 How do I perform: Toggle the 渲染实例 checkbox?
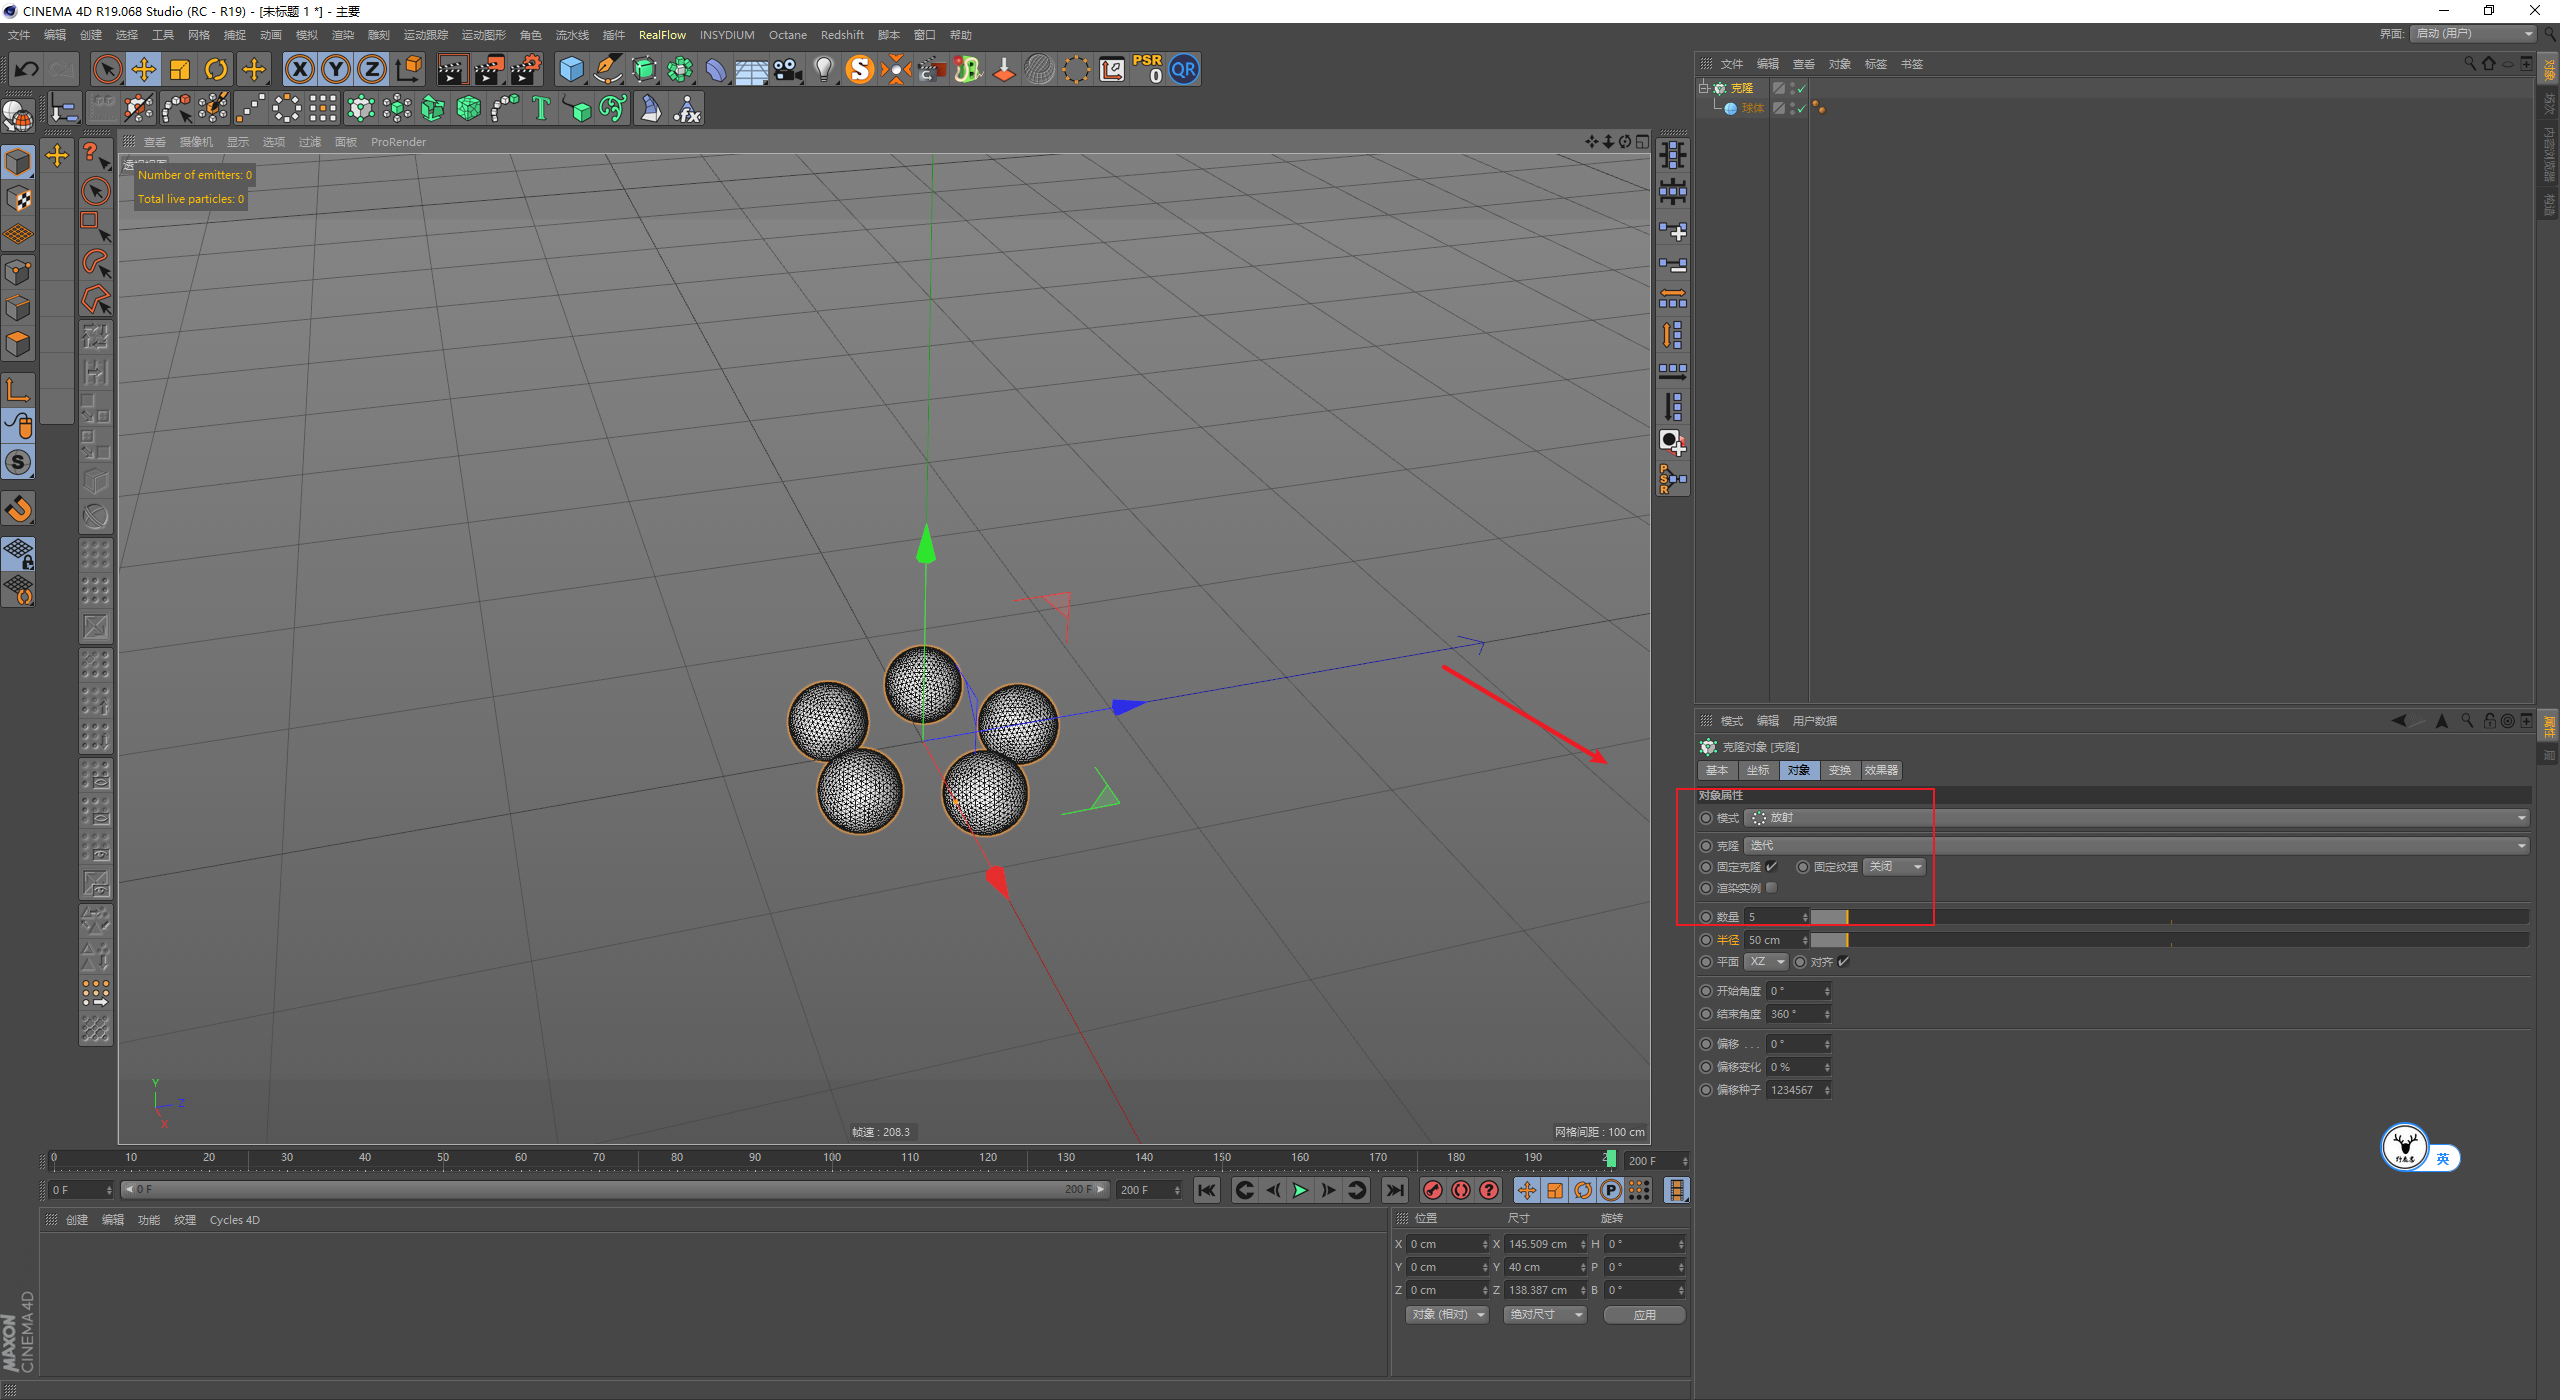1771,888
